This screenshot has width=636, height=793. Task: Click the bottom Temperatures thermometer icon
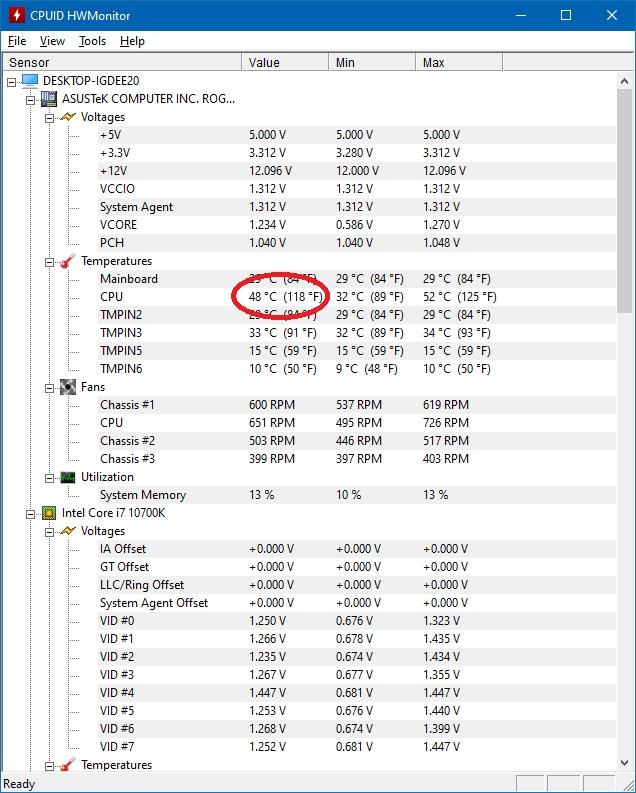68,765
